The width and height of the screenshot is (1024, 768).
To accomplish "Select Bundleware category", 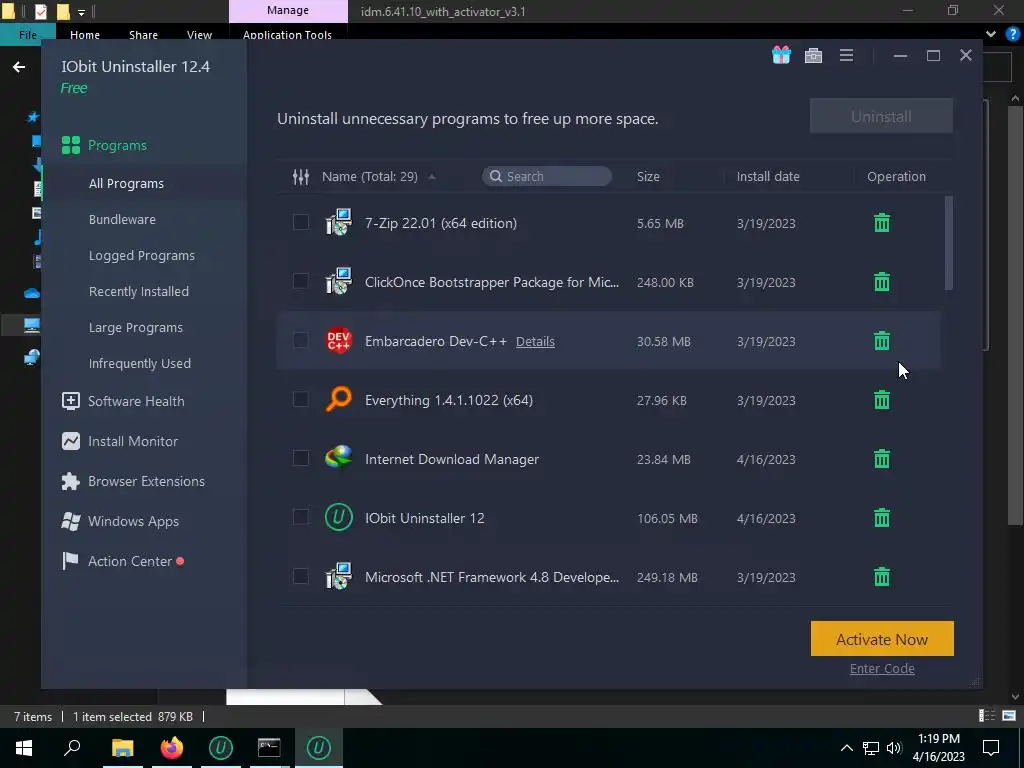I will tap(122, 219).
